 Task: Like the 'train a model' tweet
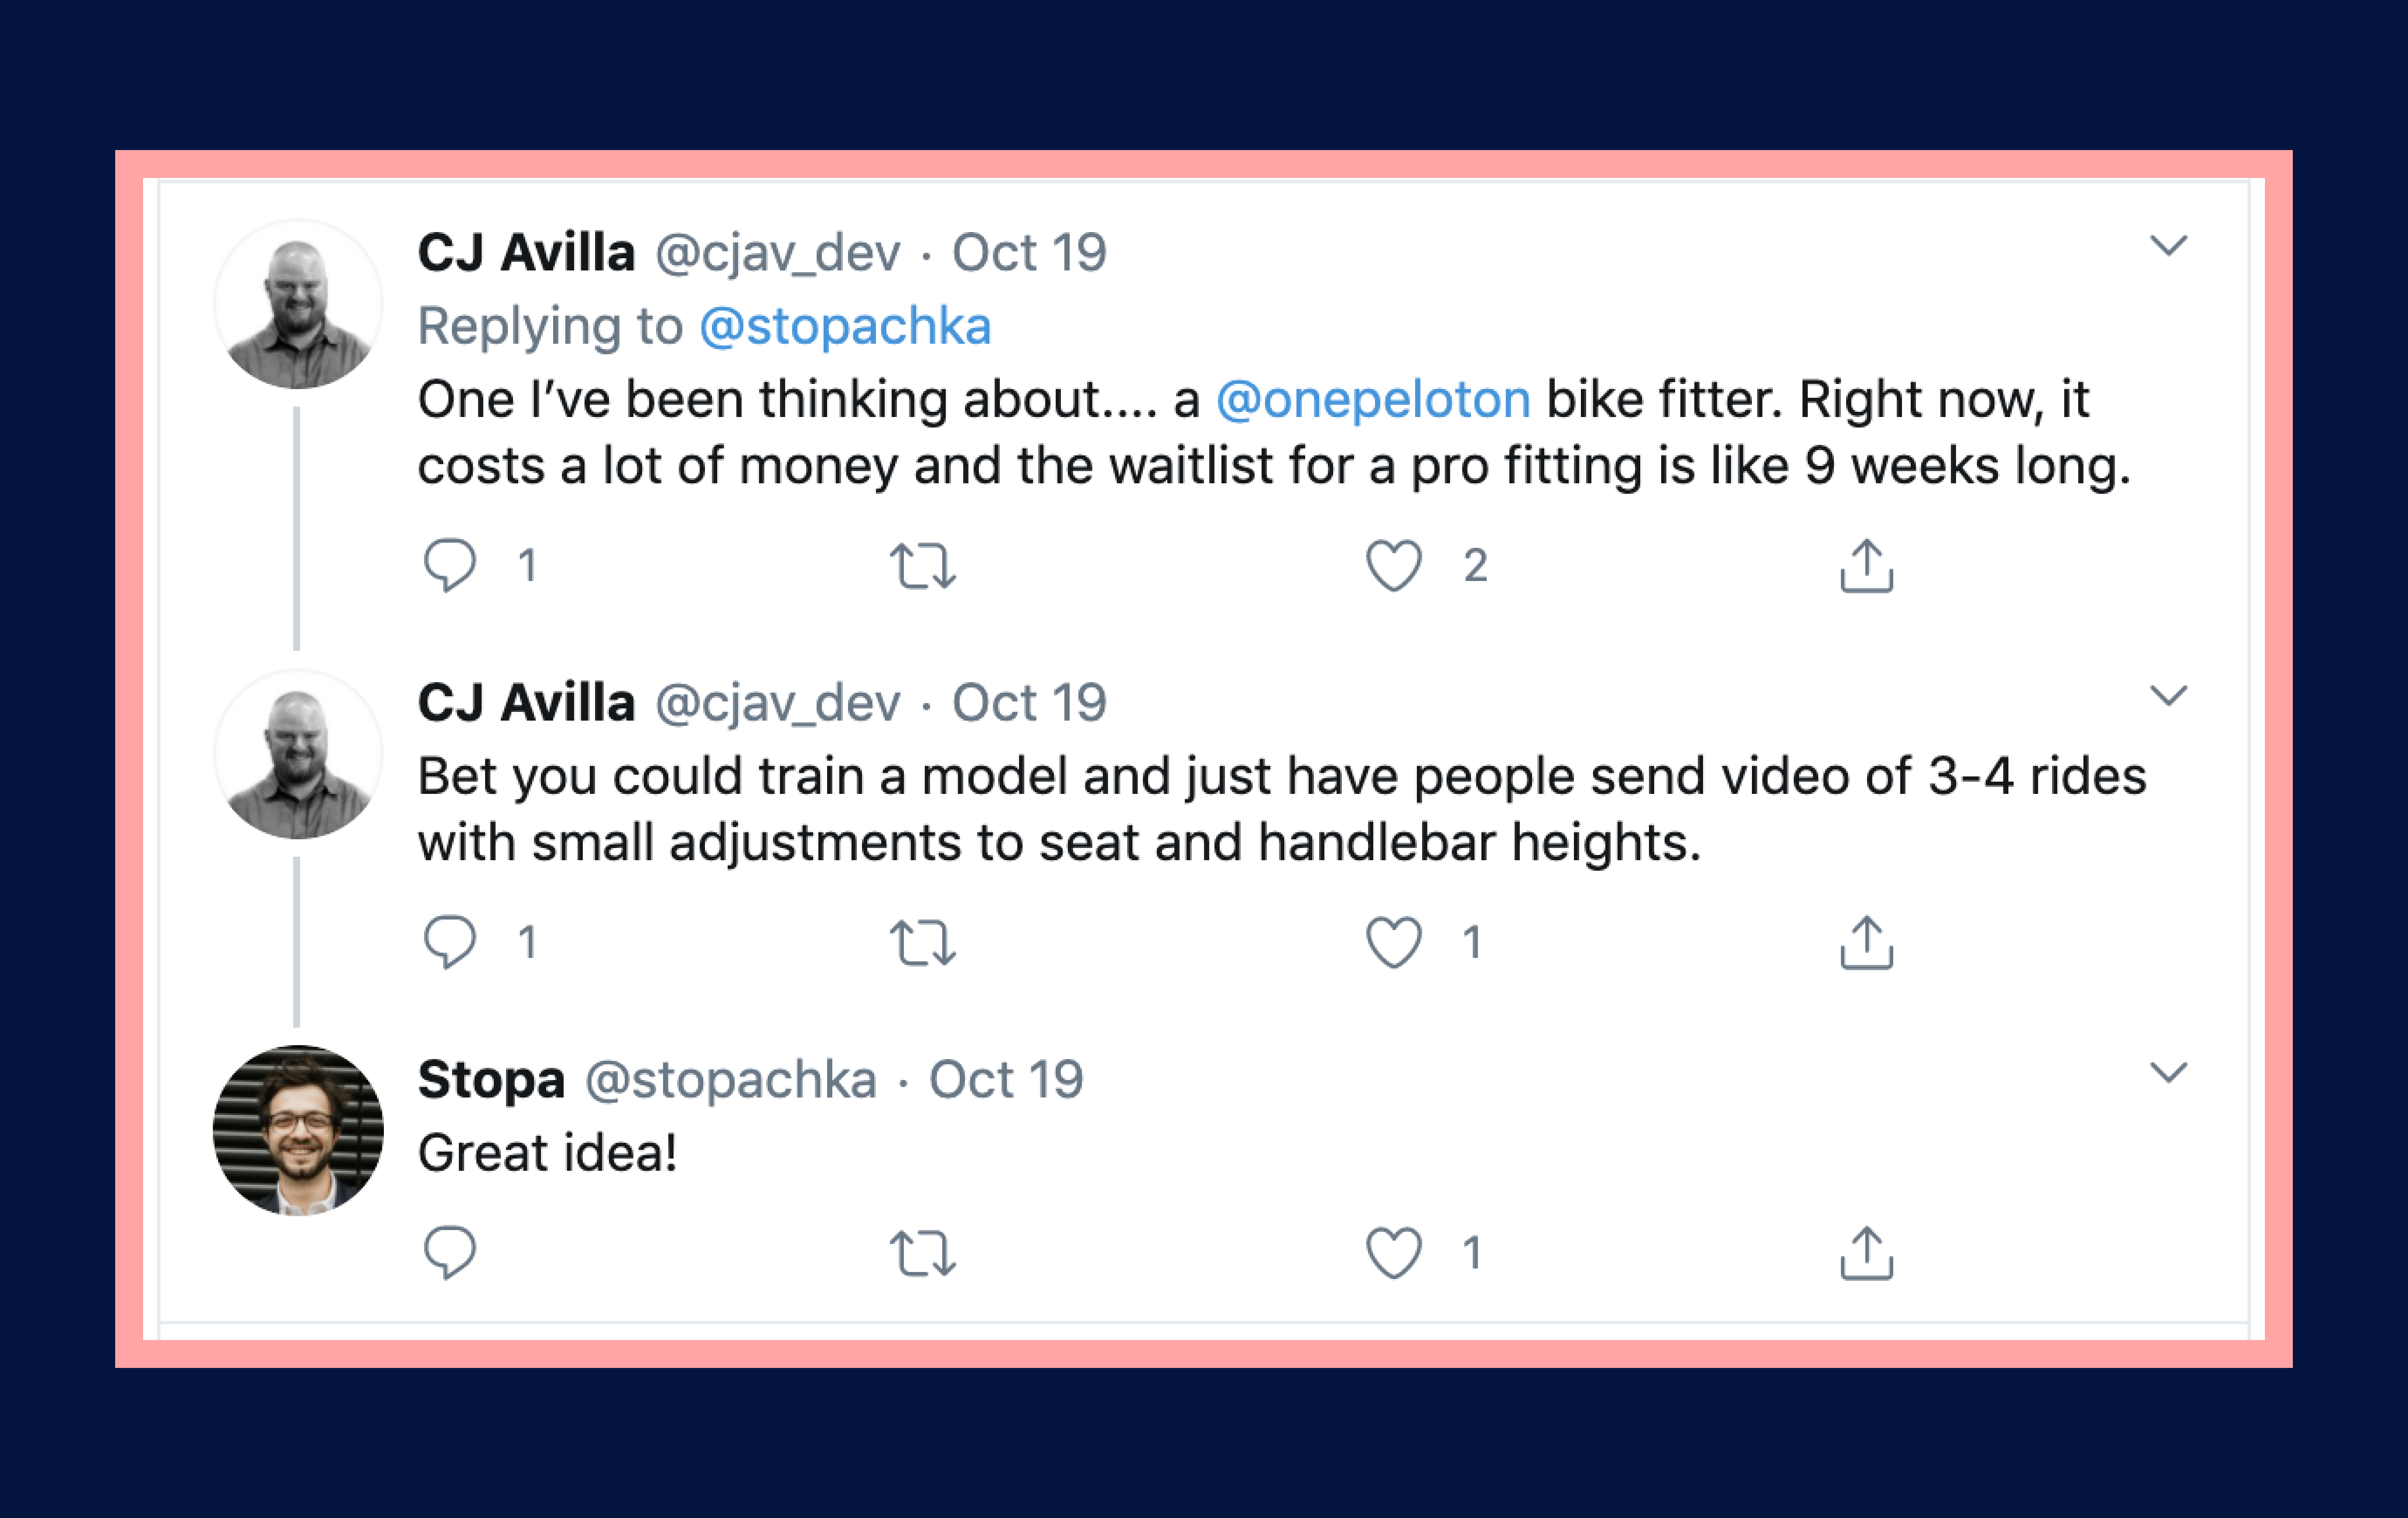(x=1393, y=942)
